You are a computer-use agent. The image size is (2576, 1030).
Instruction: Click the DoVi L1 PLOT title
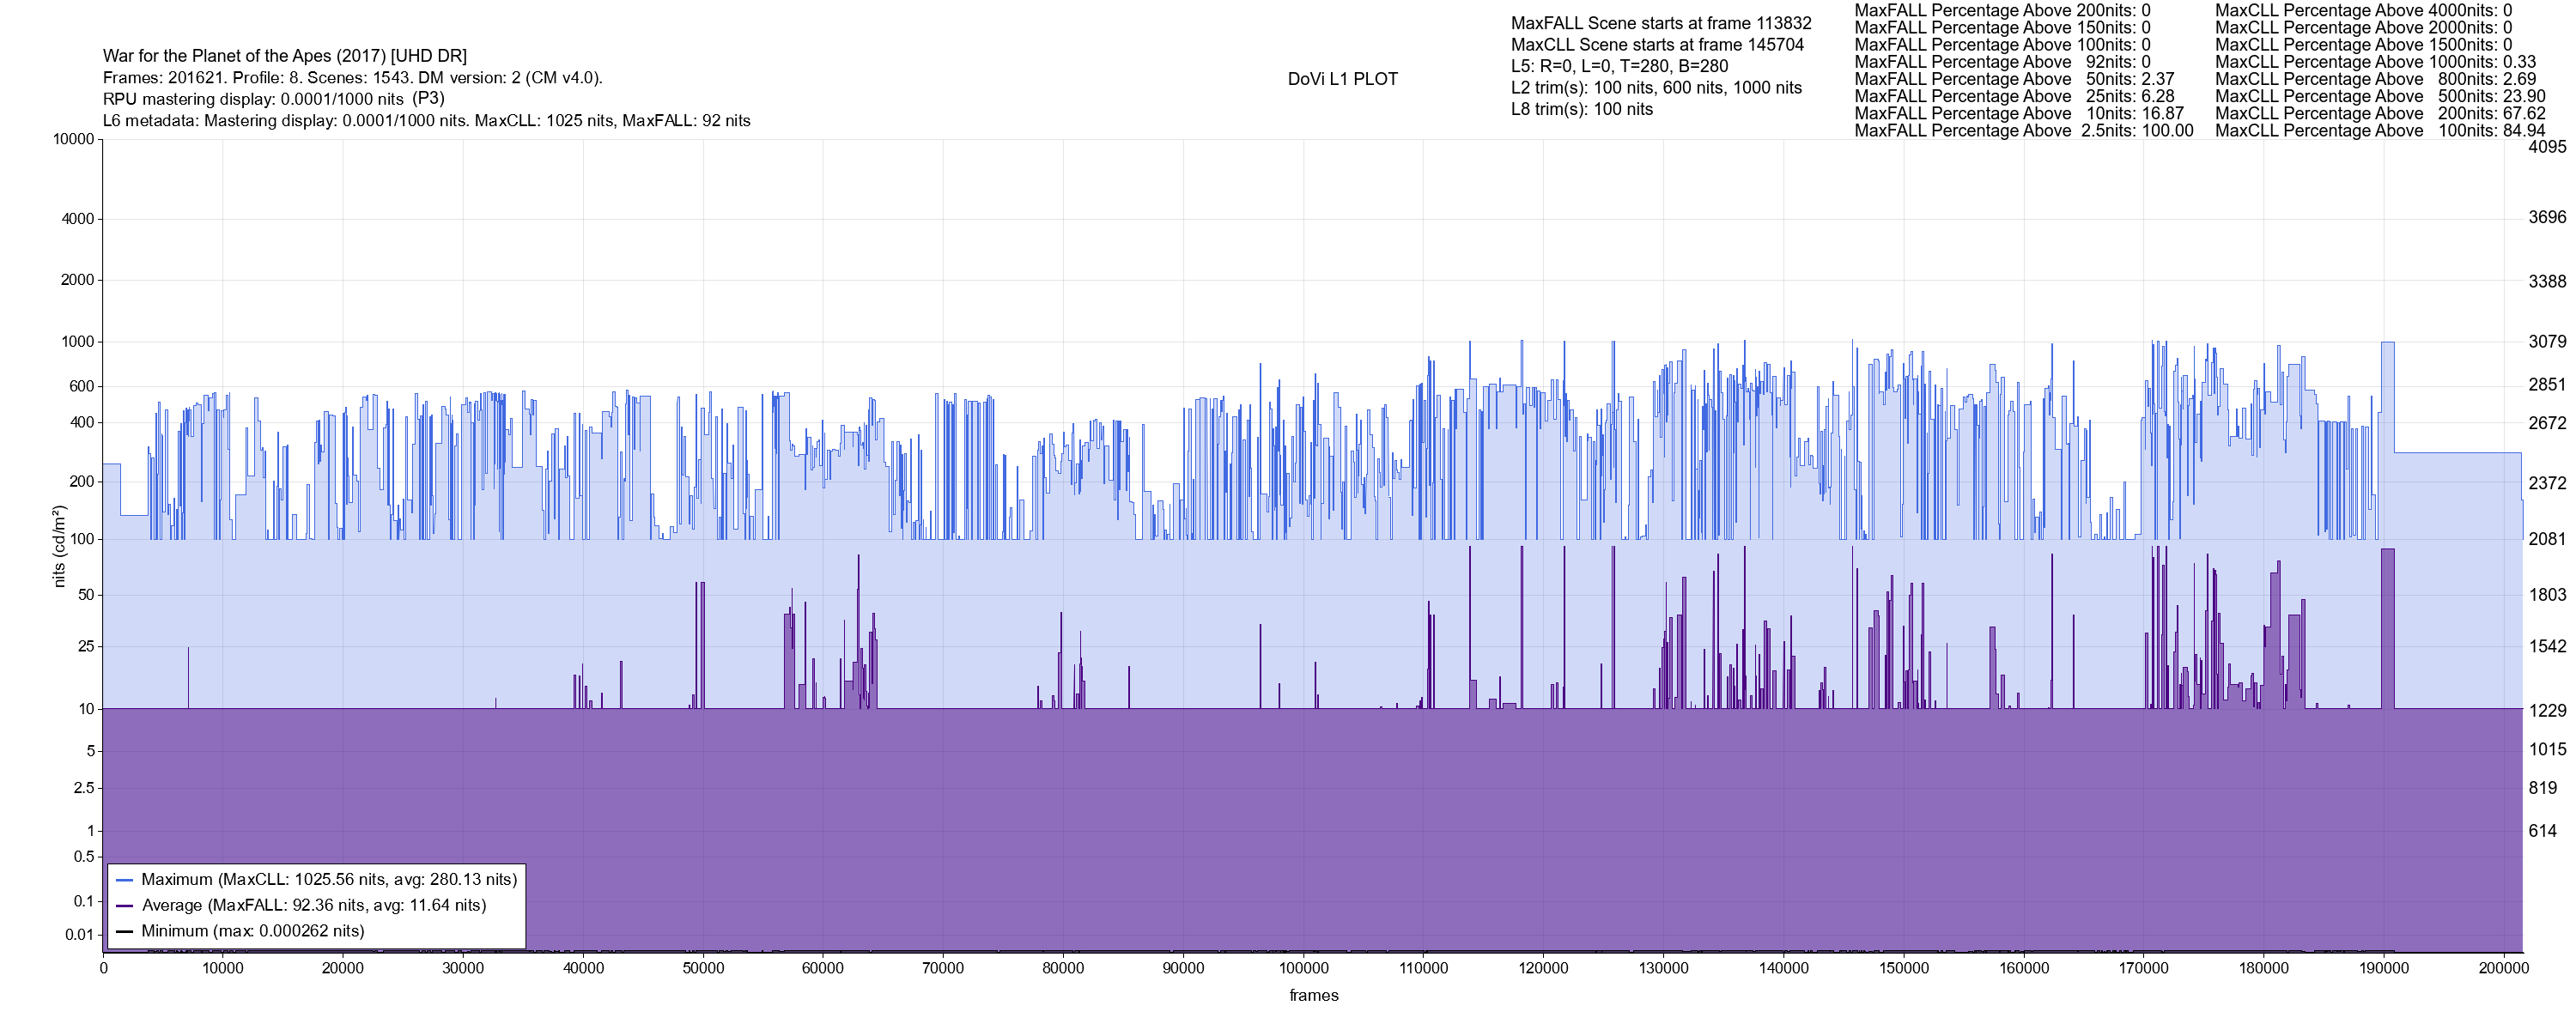(x=1342, y=79)
